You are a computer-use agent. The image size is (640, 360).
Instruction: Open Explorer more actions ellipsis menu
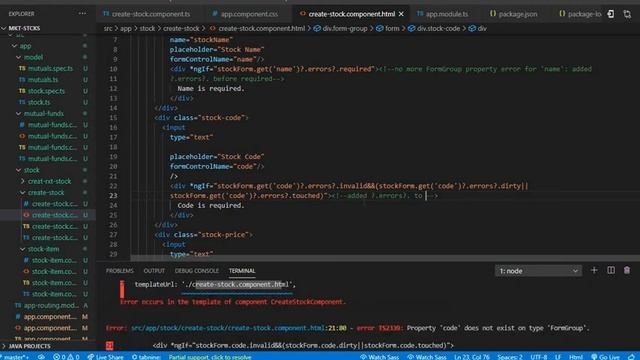coord(82,13)
